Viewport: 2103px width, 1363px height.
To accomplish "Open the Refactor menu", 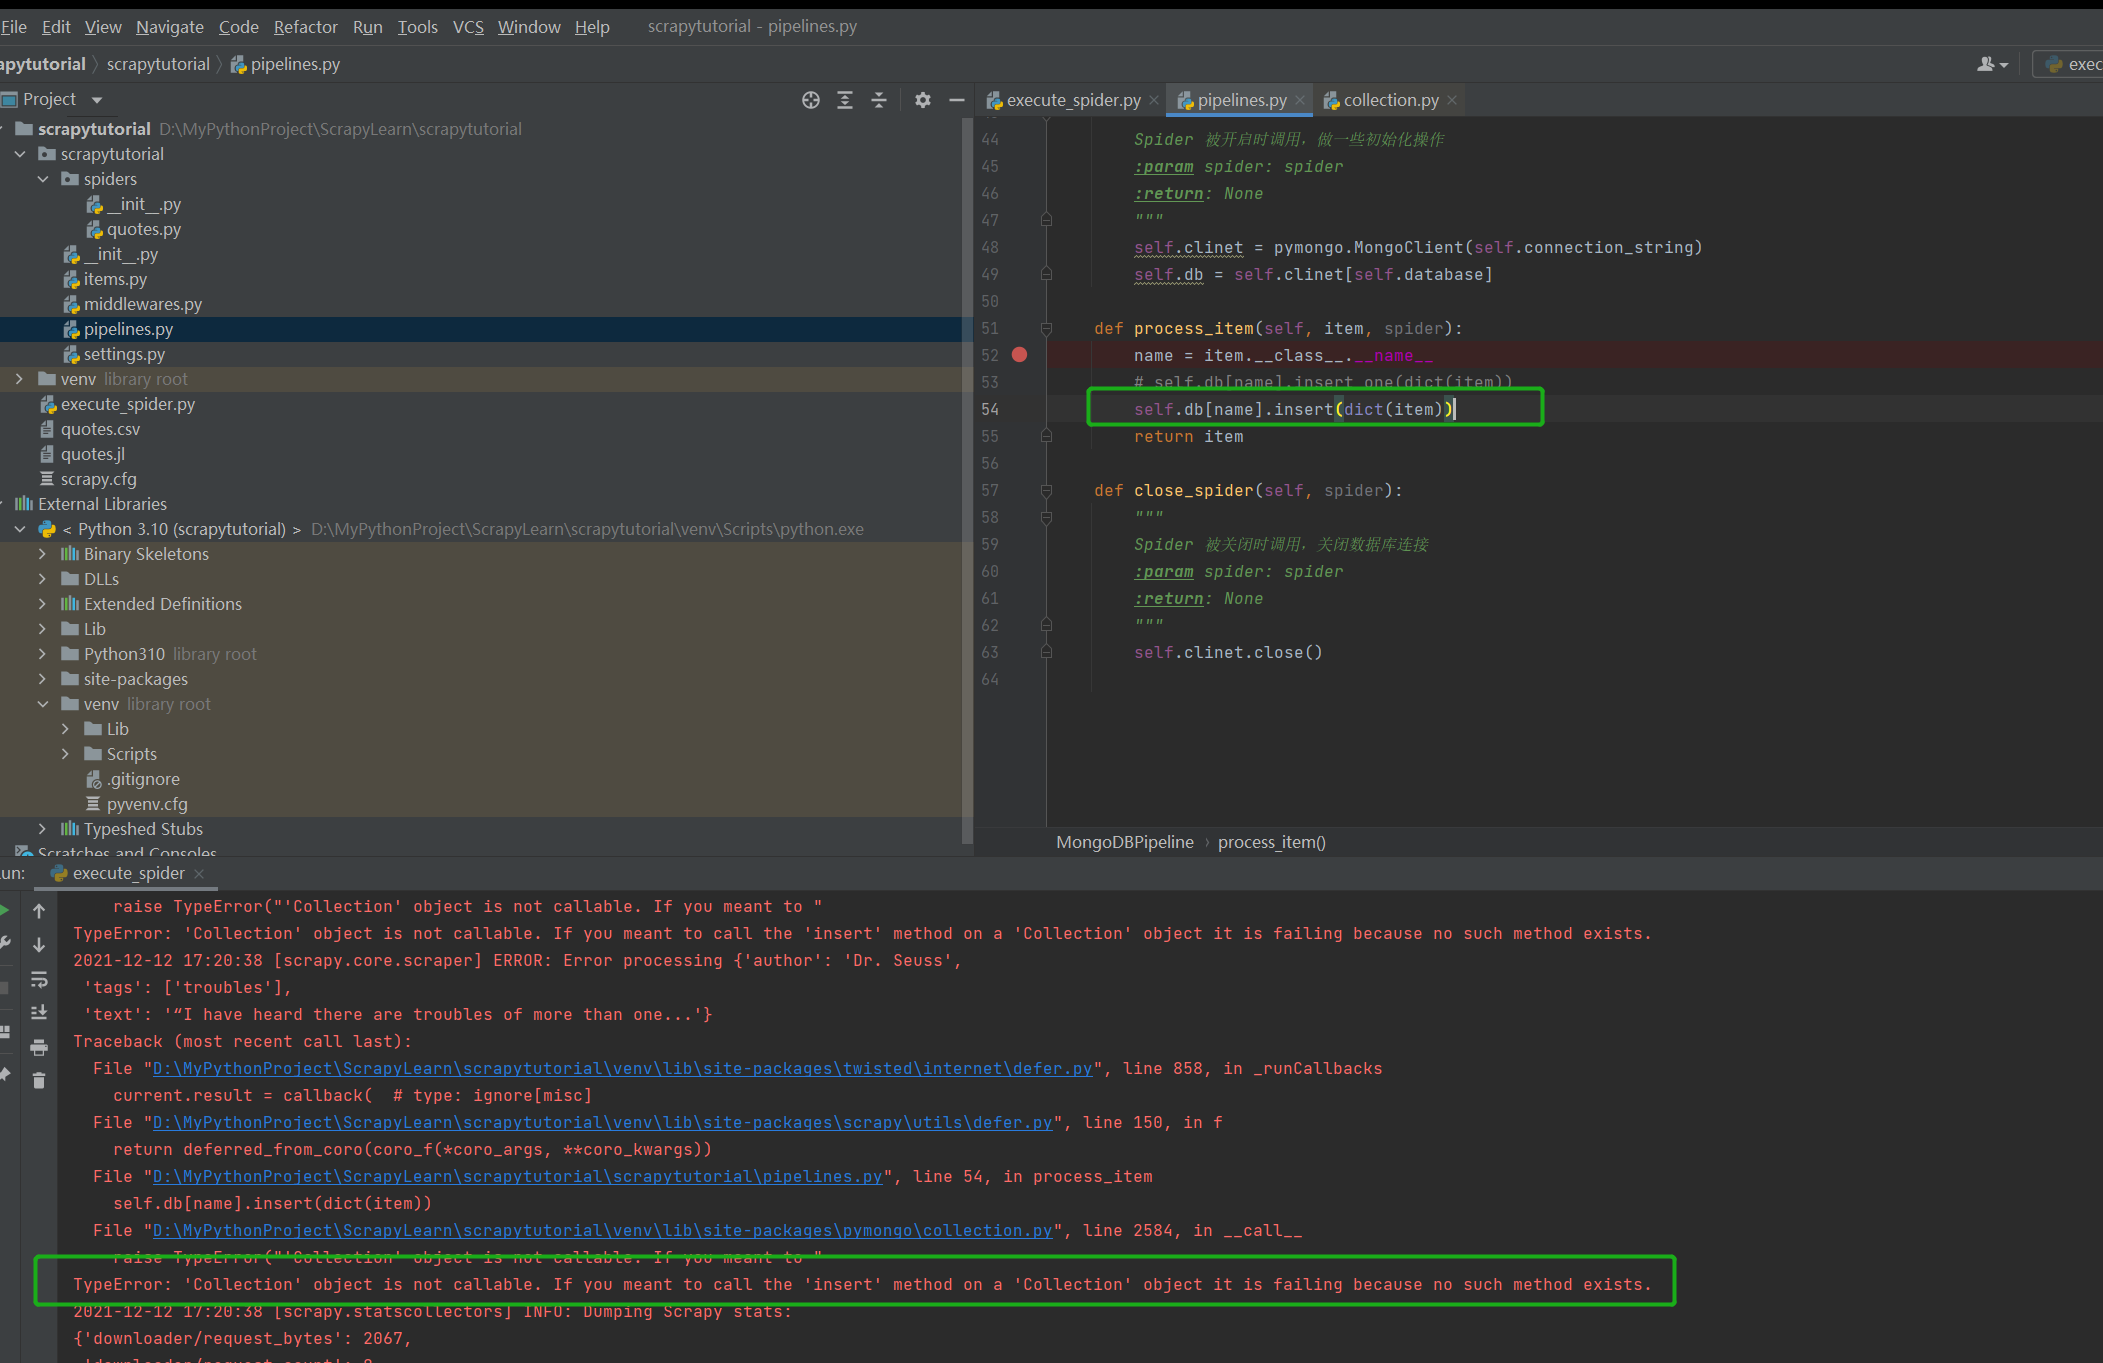I will coord(305,27).
